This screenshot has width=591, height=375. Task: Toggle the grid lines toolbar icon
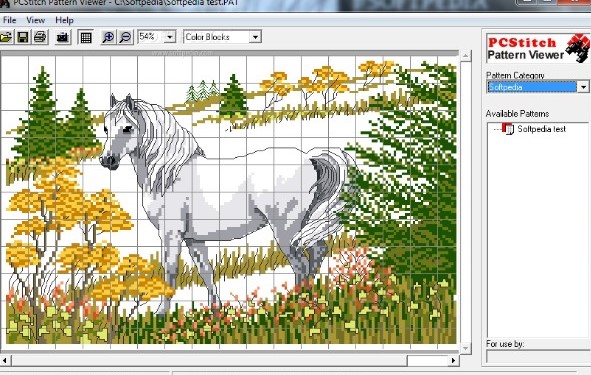[x=86, y=37]
